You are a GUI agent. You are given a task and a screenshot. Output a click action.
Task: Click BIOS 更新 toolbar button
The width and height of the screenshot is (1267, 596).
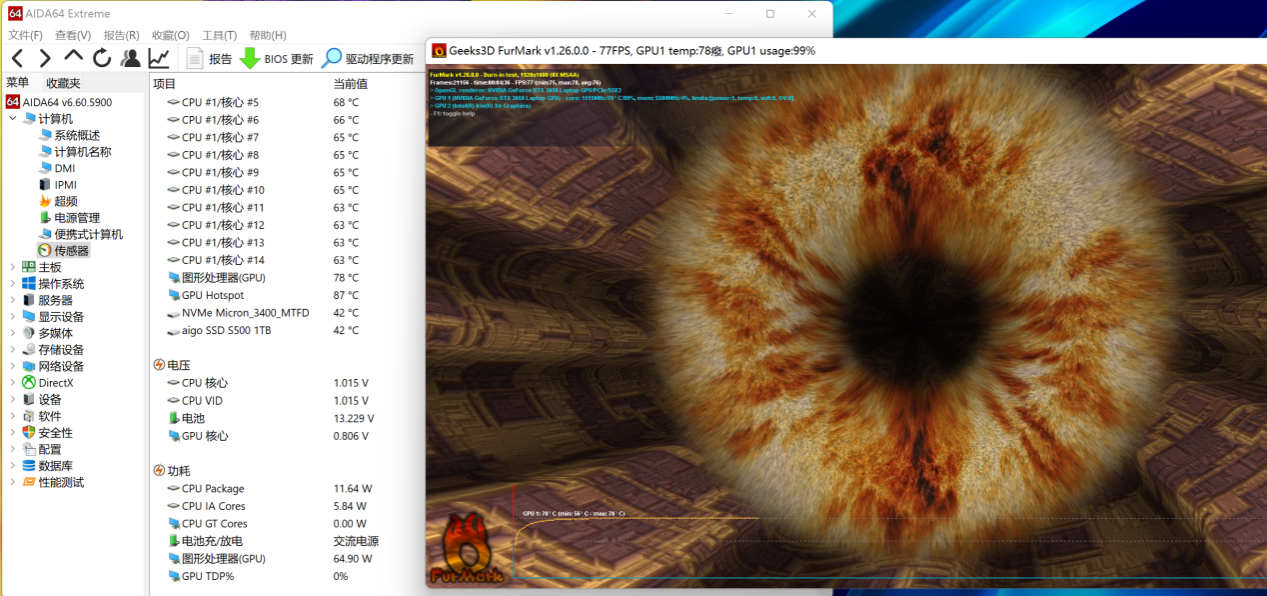277,59
